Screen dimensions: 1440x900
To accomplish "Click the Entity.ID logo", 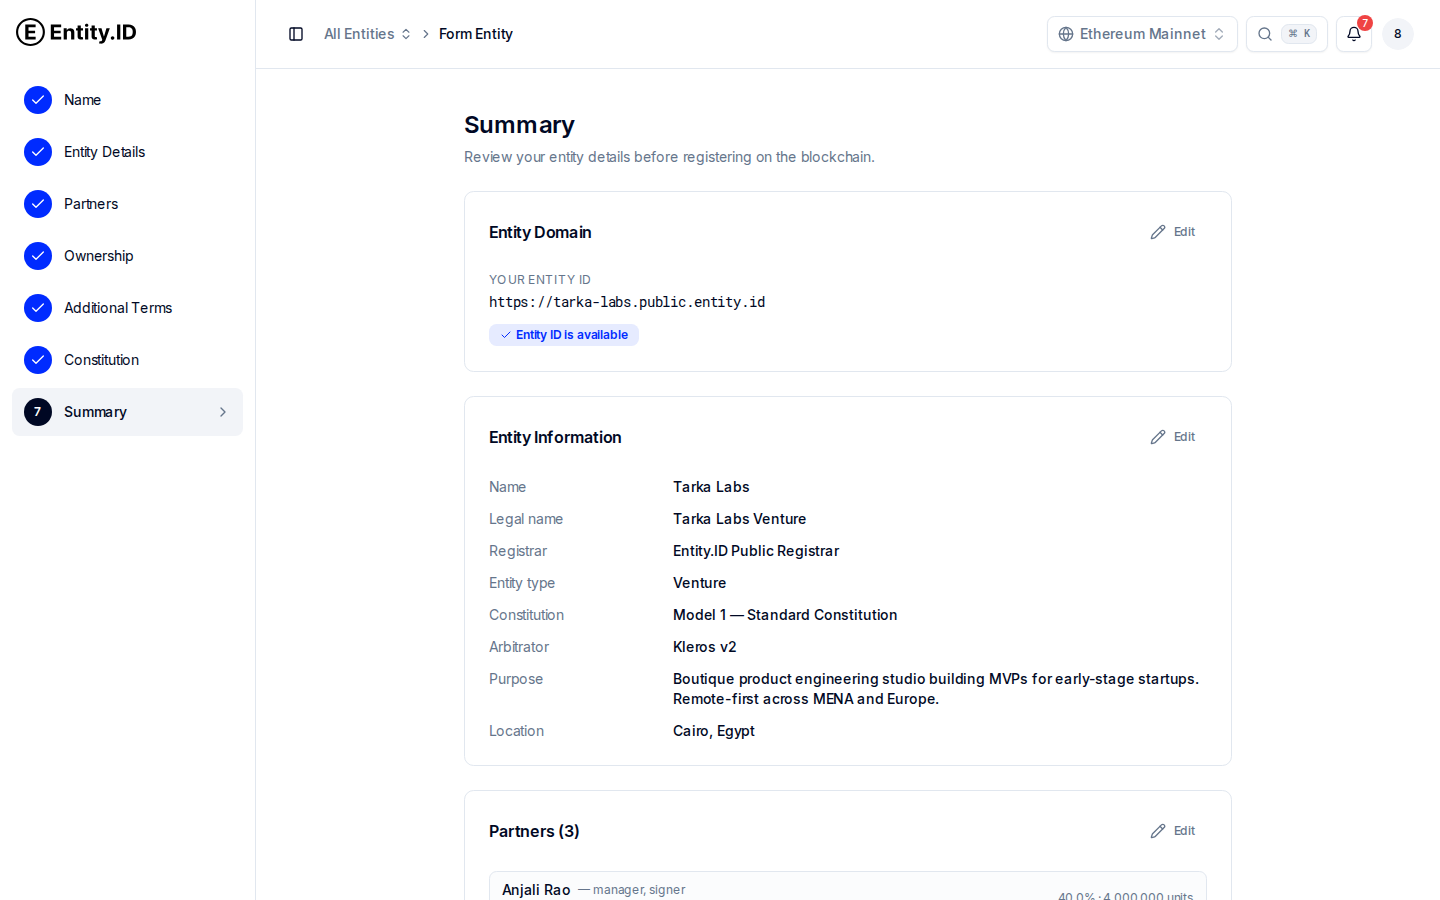I will [x=76, y=32].
